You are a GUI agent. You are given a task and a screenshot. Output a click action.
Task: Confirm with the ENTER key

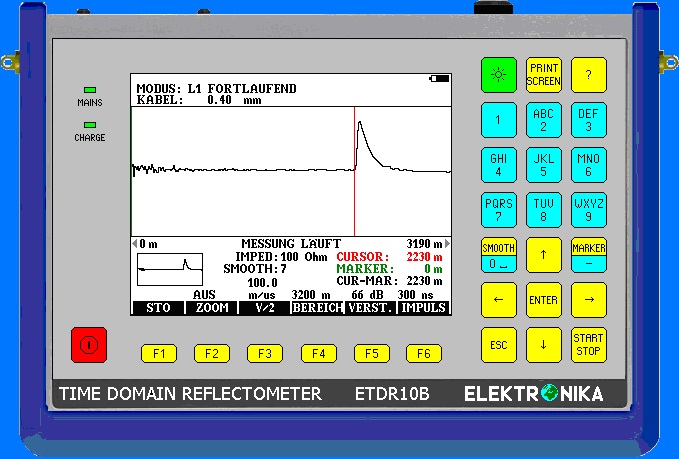click(x=543, y=300)
